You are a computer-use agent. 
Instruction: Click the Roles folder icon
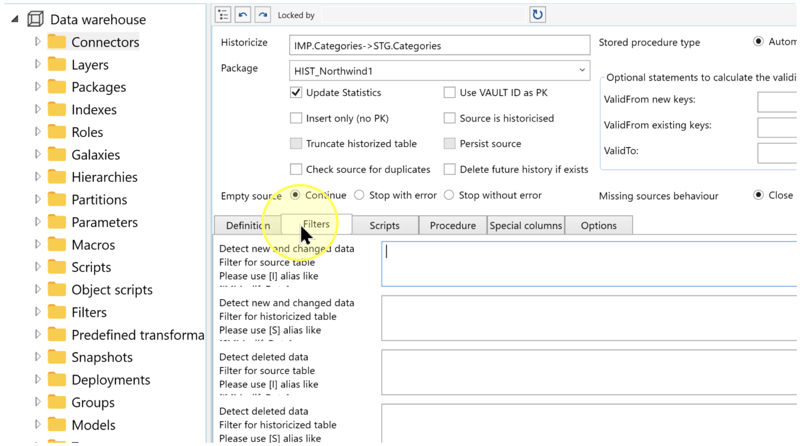(57, 132)
